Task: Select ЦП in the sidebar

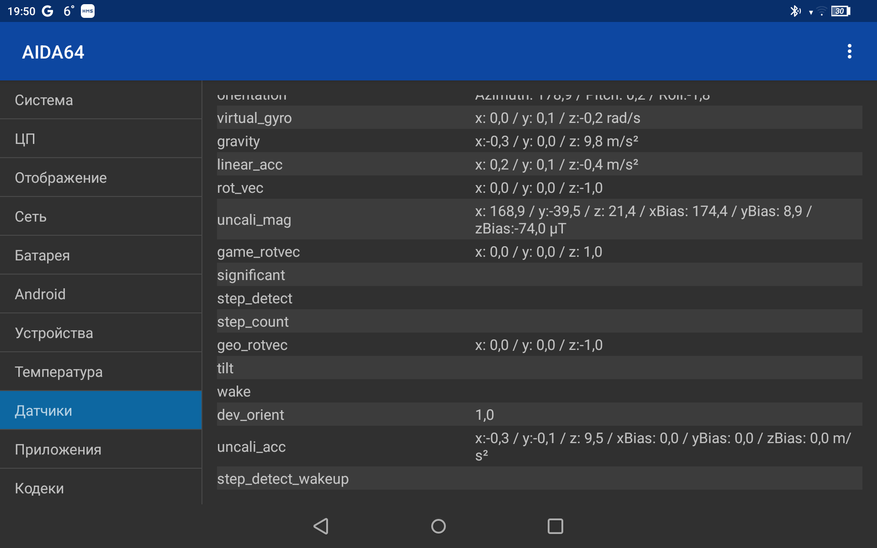Action: [100, 139]
